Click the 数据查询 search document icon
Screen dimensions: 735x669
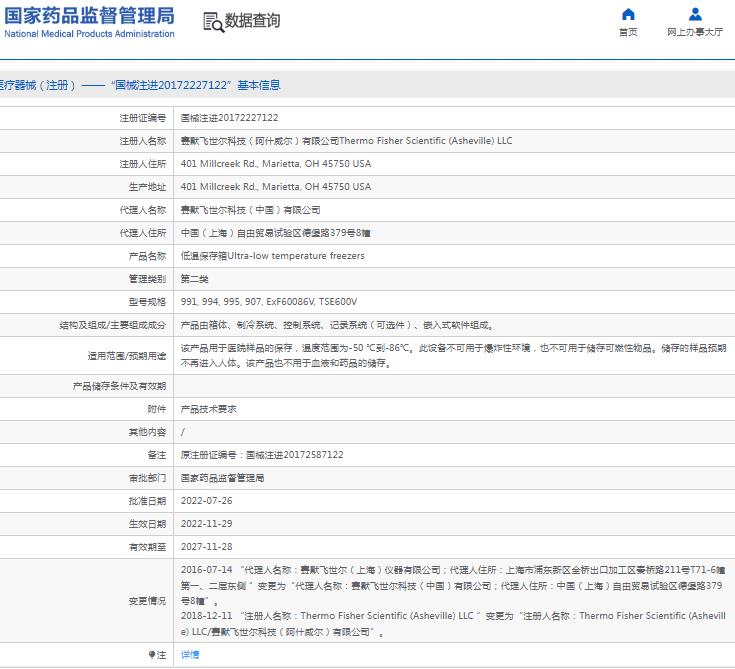(213, 22)
